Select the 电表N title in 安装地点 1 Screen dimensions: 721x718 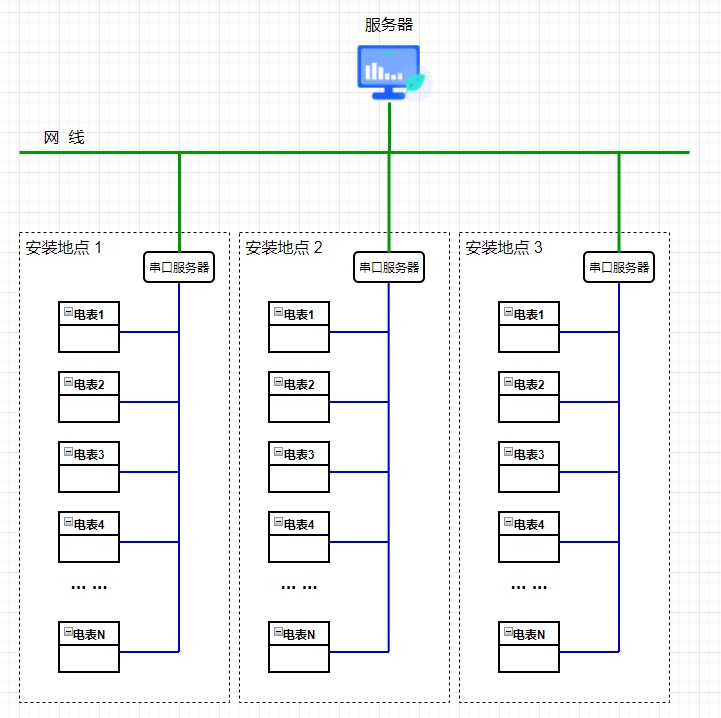(x=89, y=634)
